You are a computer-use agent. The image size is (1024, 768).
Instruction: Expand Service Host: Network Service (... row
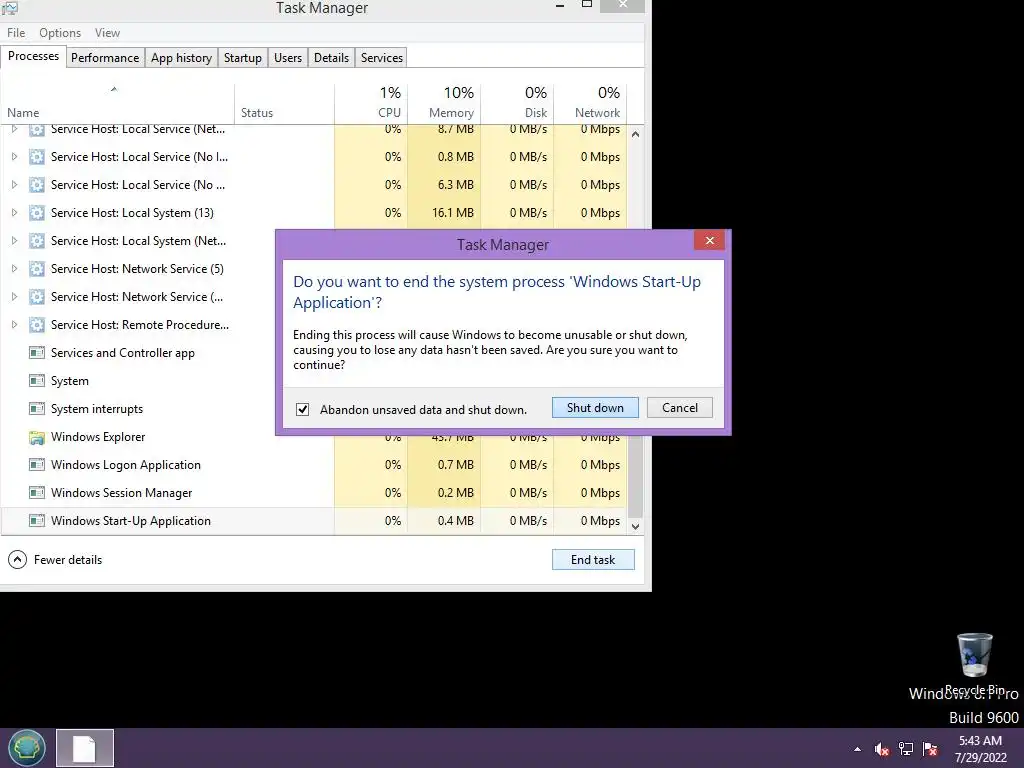(14, 296)
